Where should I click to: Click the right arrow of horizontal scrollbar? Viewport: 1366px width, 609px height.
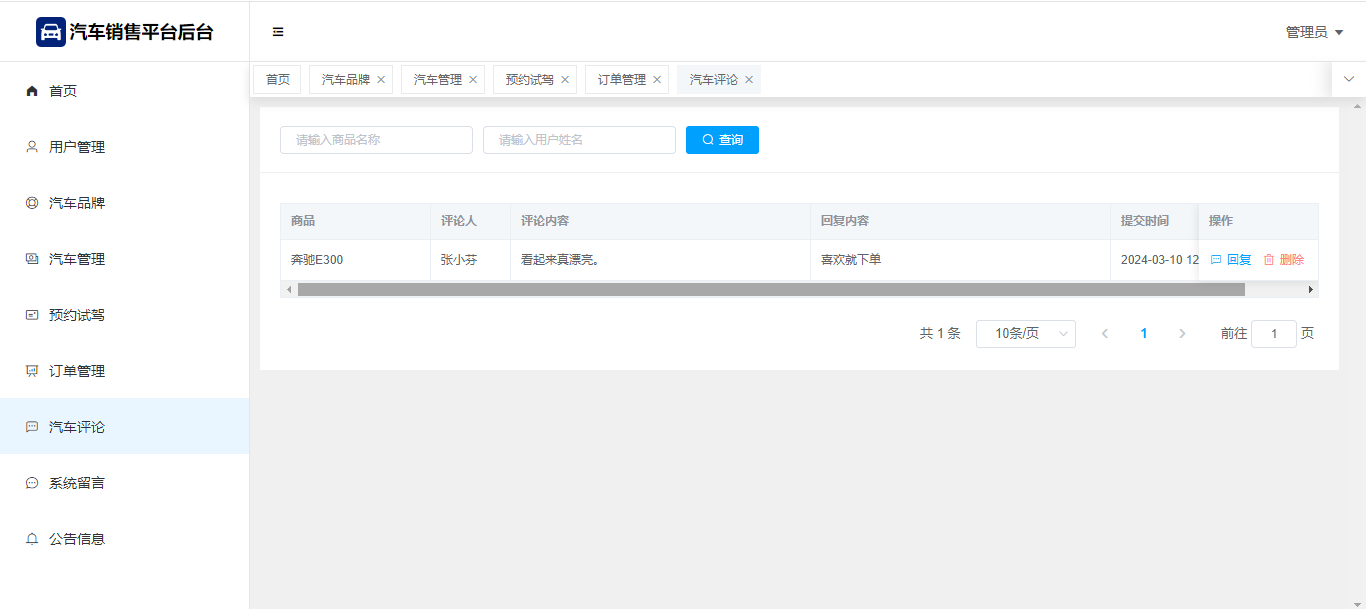pyautogui.click(x=1311, y=290)
